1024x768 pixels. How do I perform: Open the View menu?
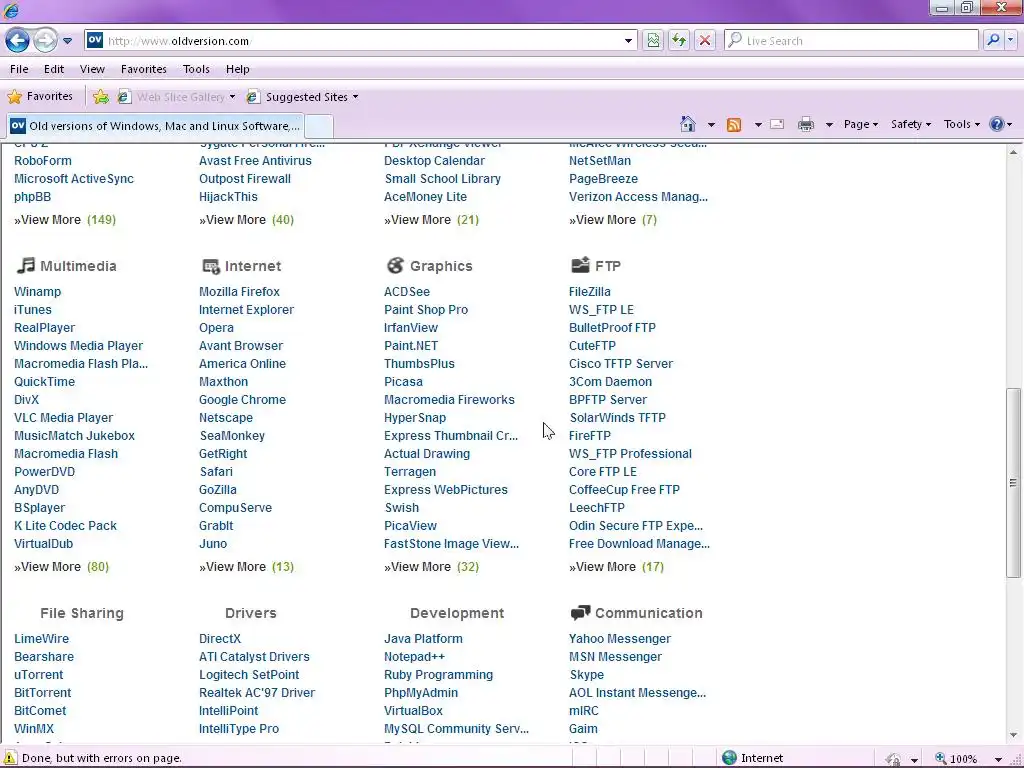click(92, 69)
